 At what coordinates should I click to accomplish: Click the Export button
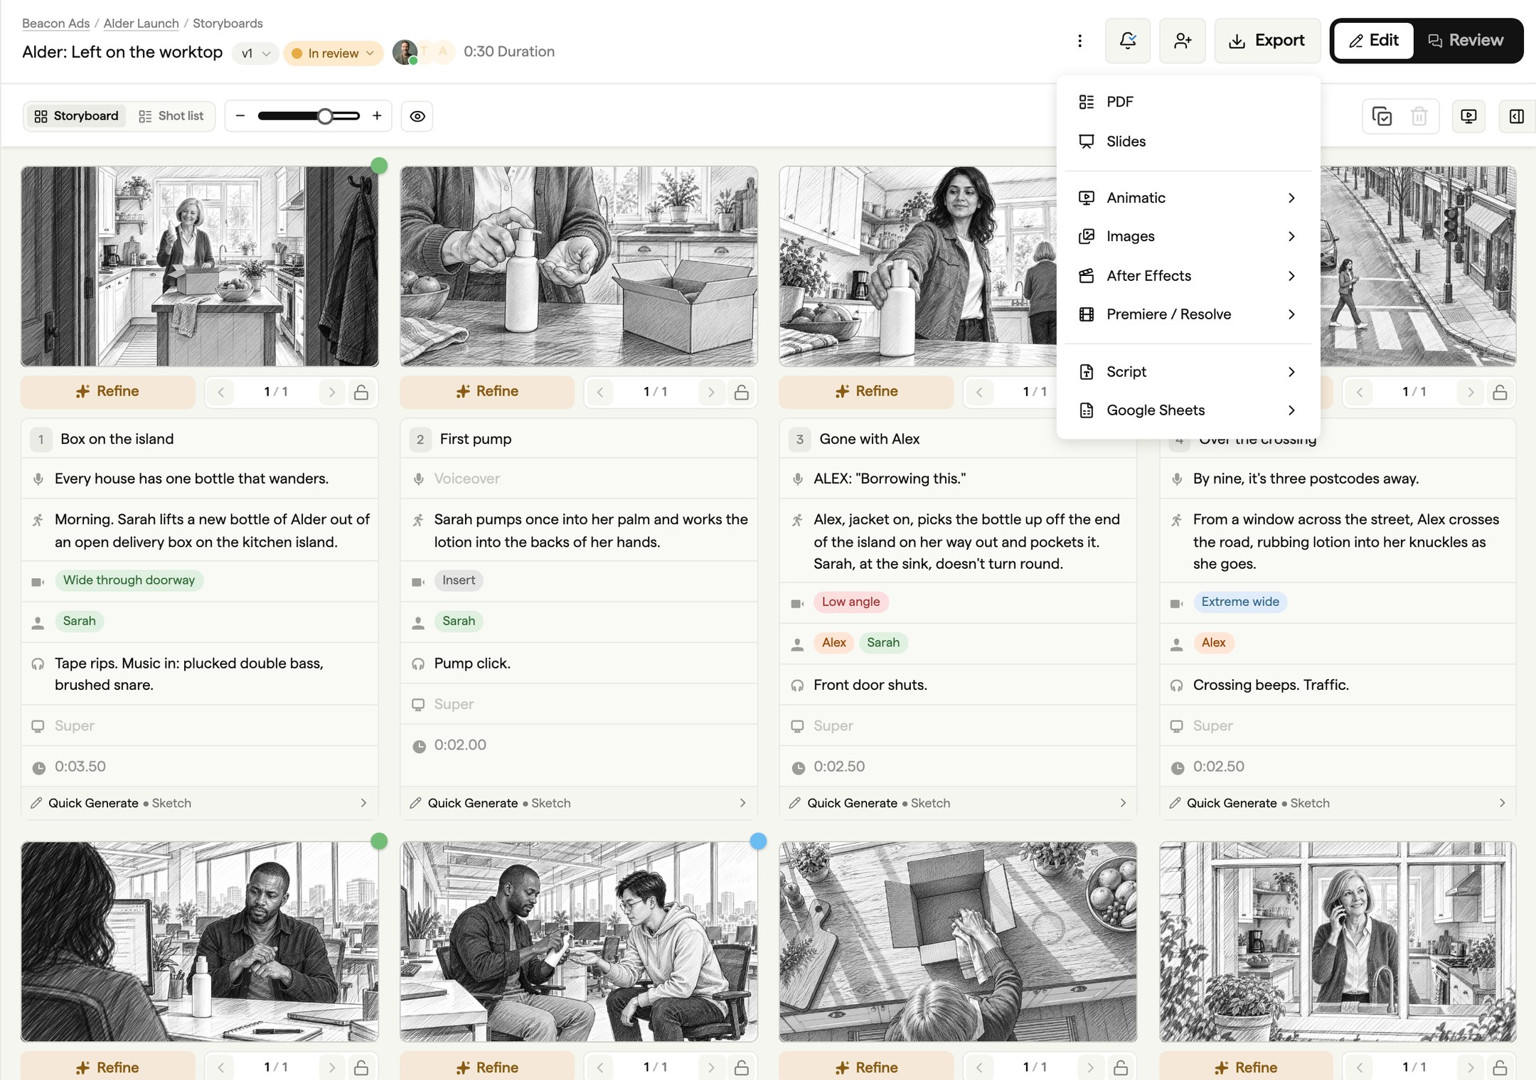[x=1267, y=41]
